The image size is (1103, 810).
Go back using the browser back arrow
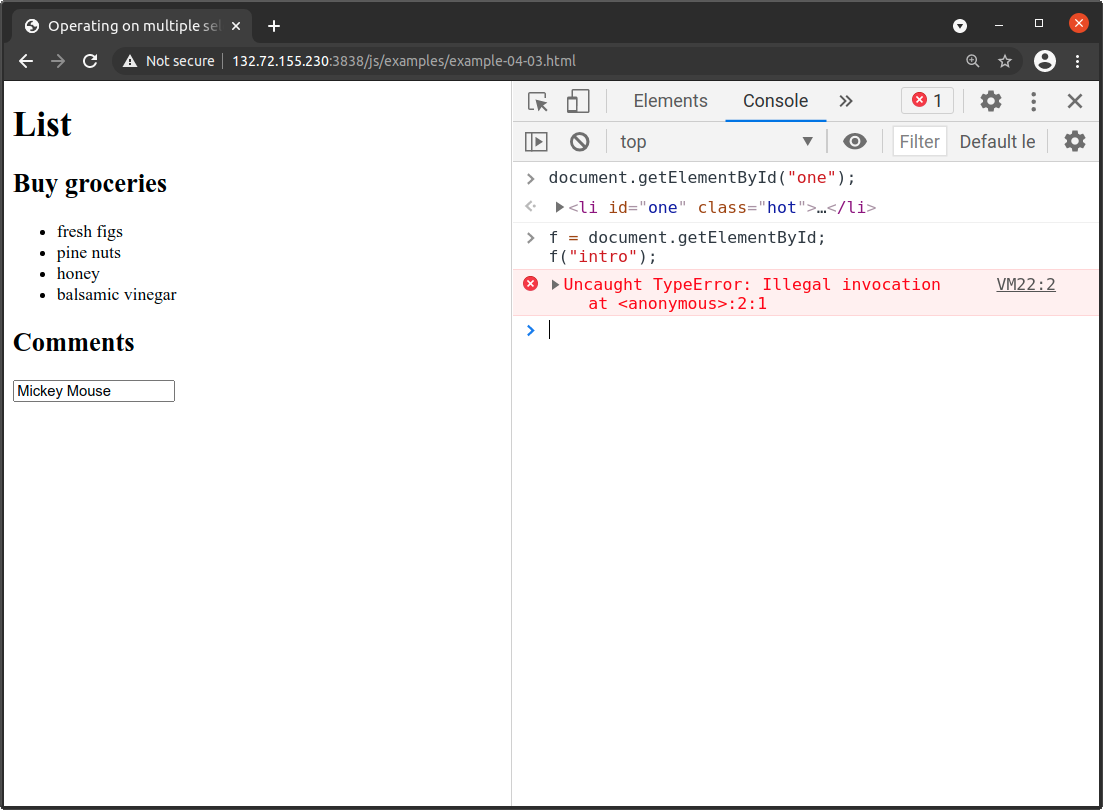coord(25,61)
